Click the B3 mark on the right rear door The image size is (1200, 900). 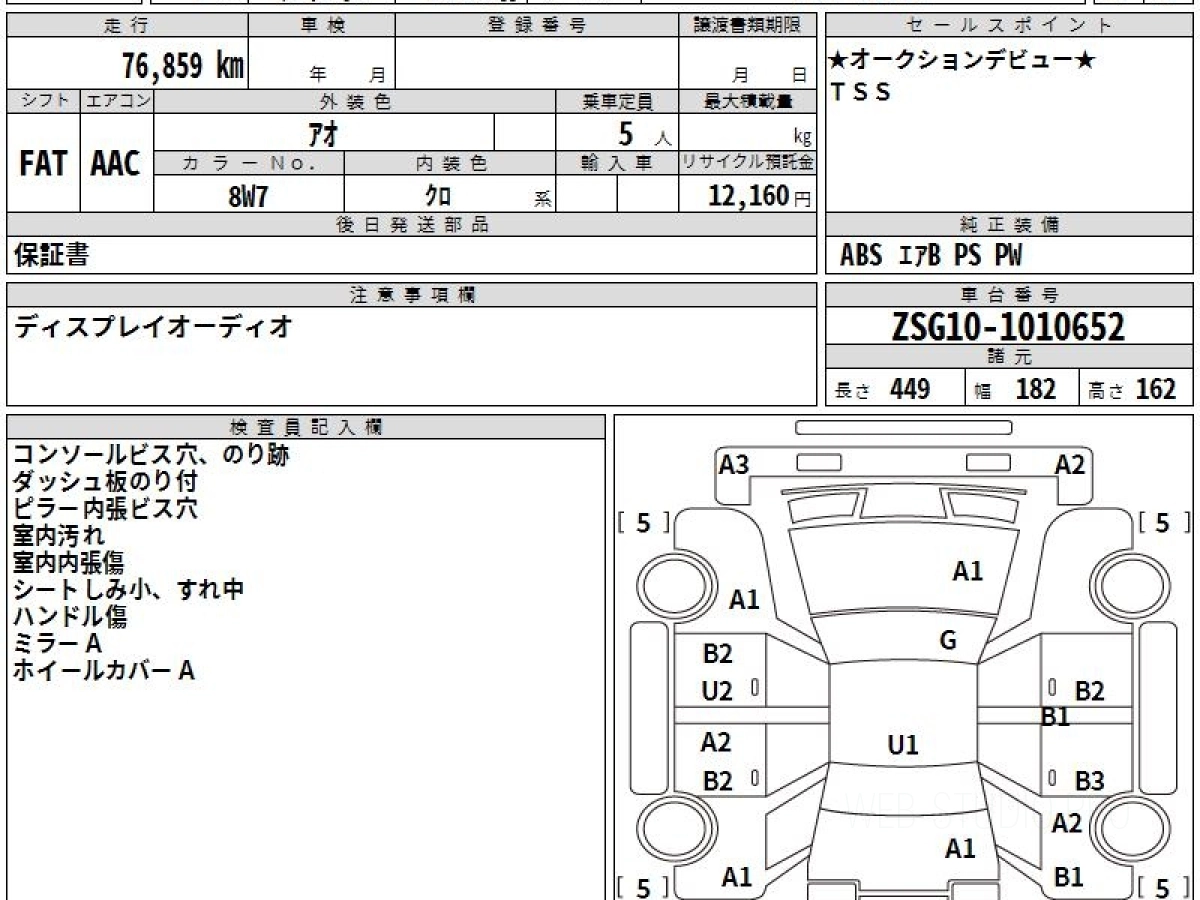click(x=1089, y=781)
